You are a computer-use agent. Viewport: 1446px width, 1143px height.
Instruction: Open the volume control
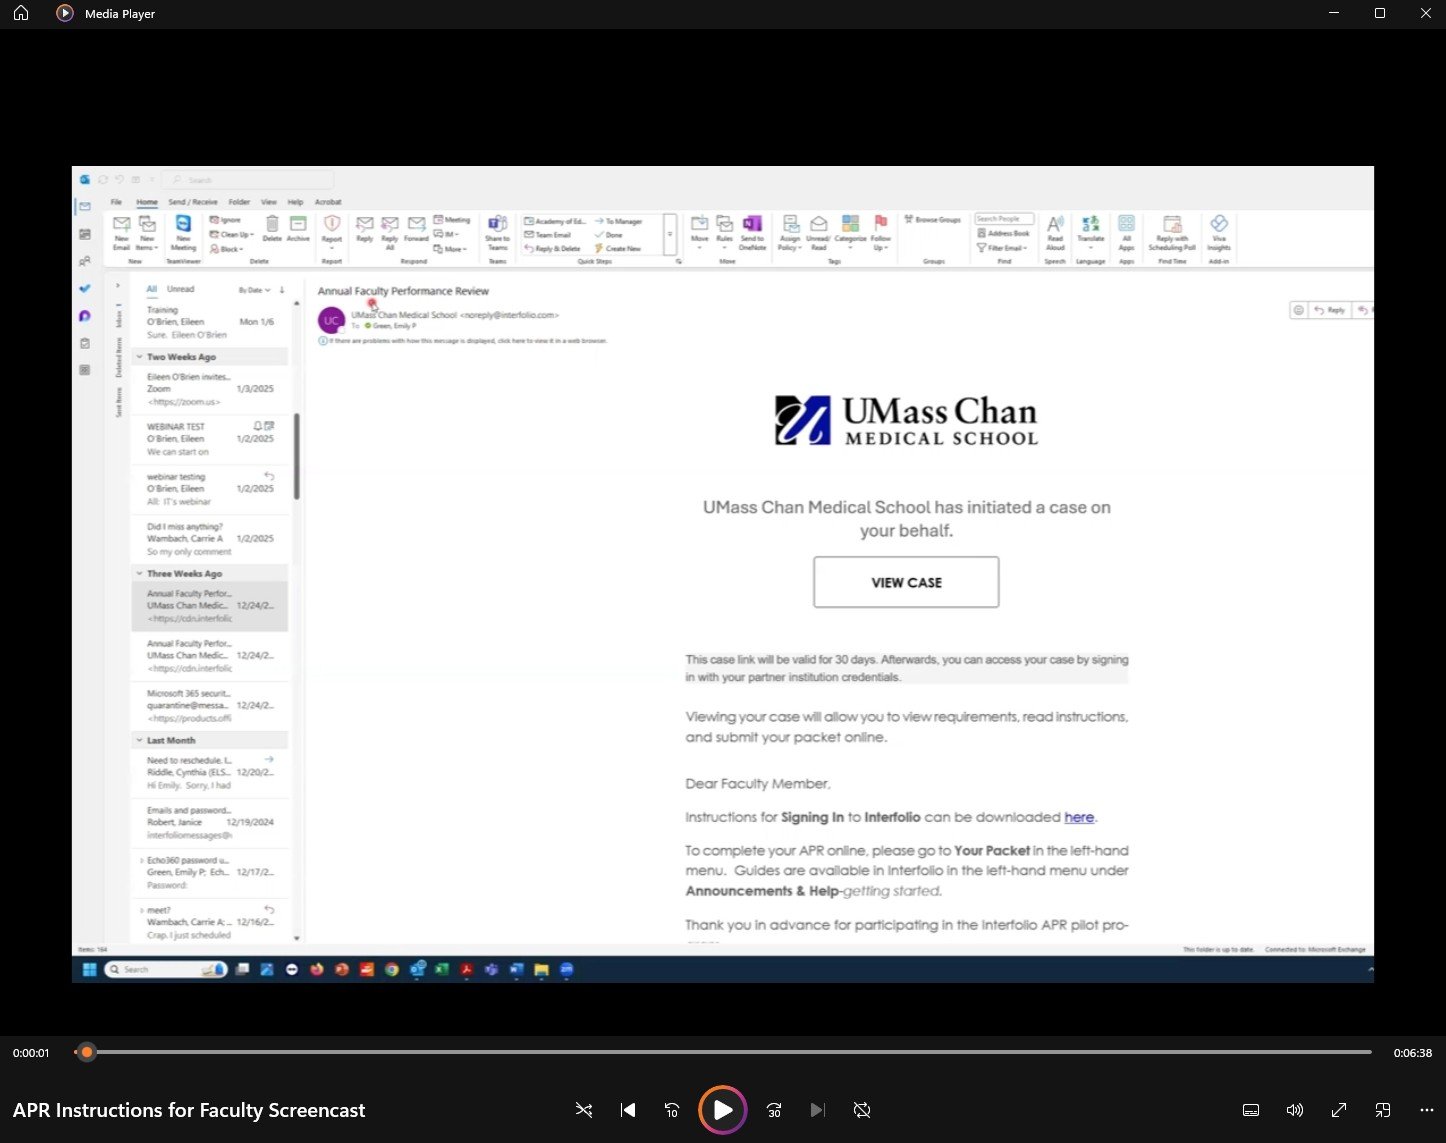1294,1110
